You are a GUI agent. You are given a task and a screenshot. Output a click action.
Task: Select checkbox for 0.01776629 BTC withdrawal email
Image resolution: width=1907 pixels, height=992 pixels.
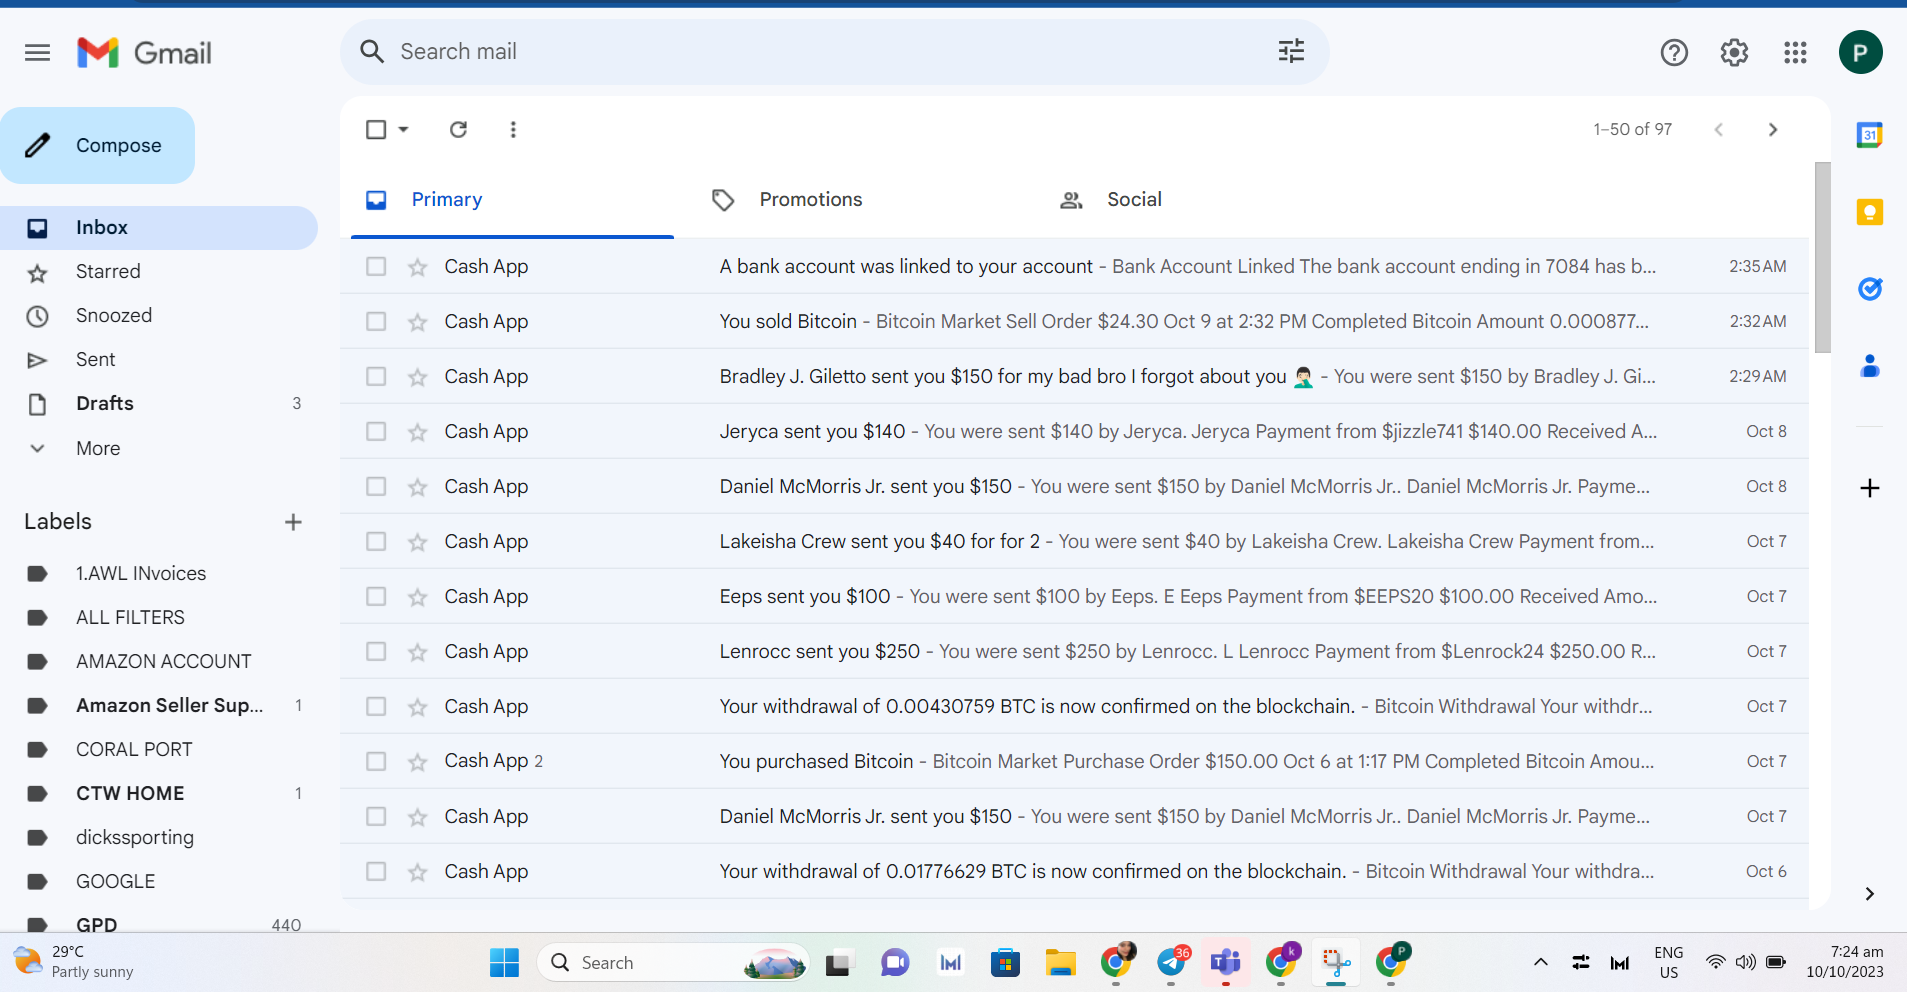click(376, 871)
